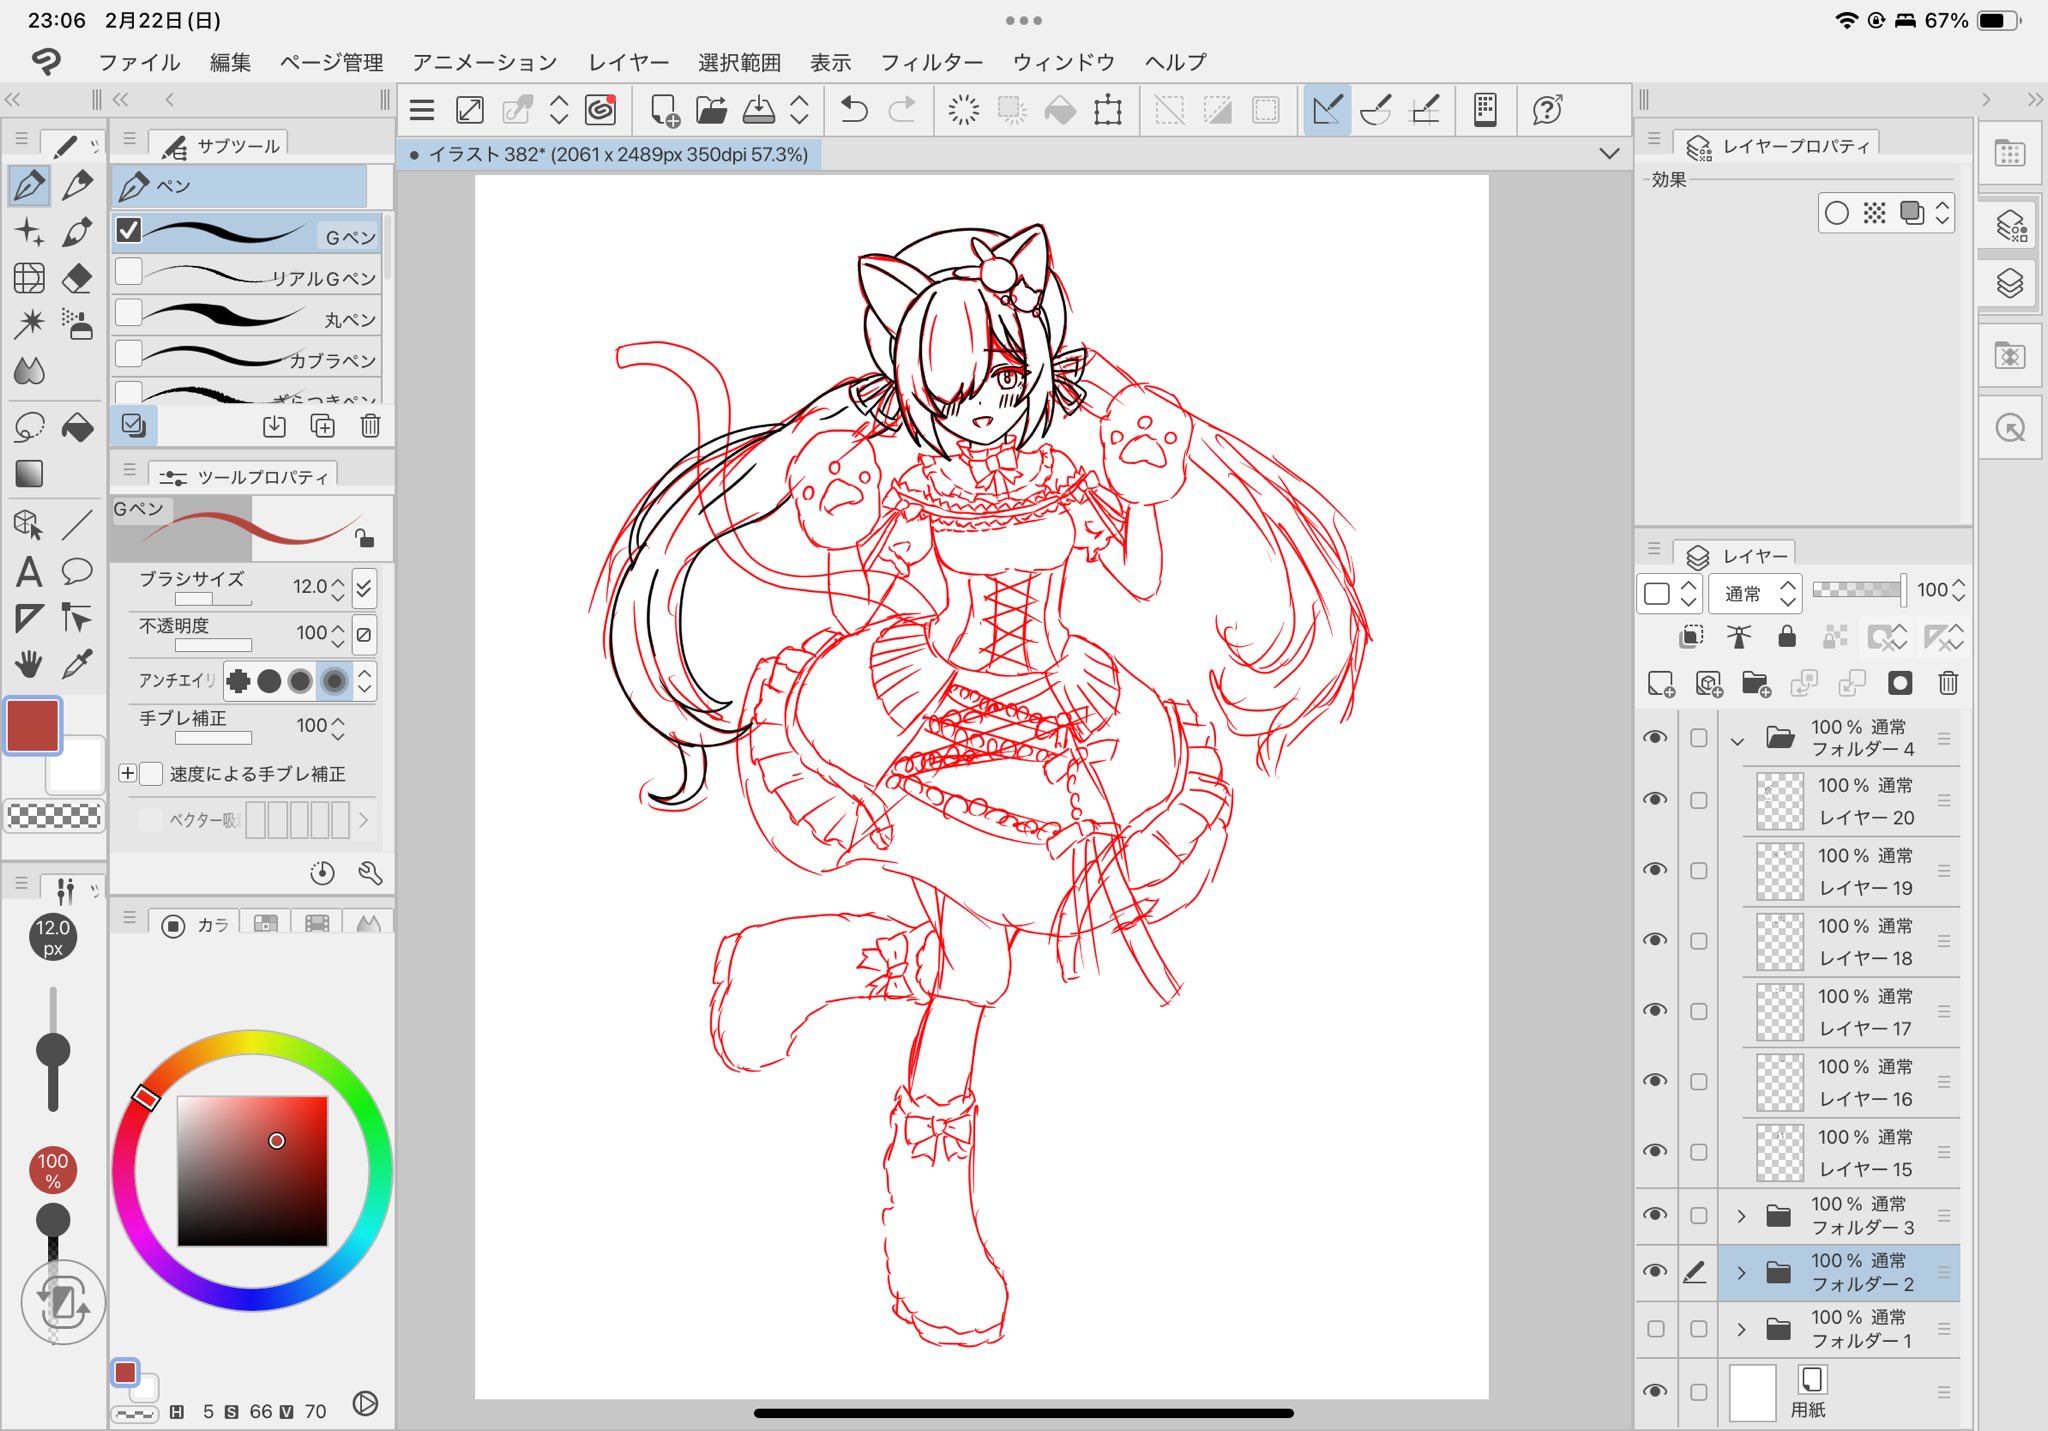This screenshot has height=1431, width=2048.
Task: Hide レイヤー 20 with its eye icon
Action: click(1656, 800)
